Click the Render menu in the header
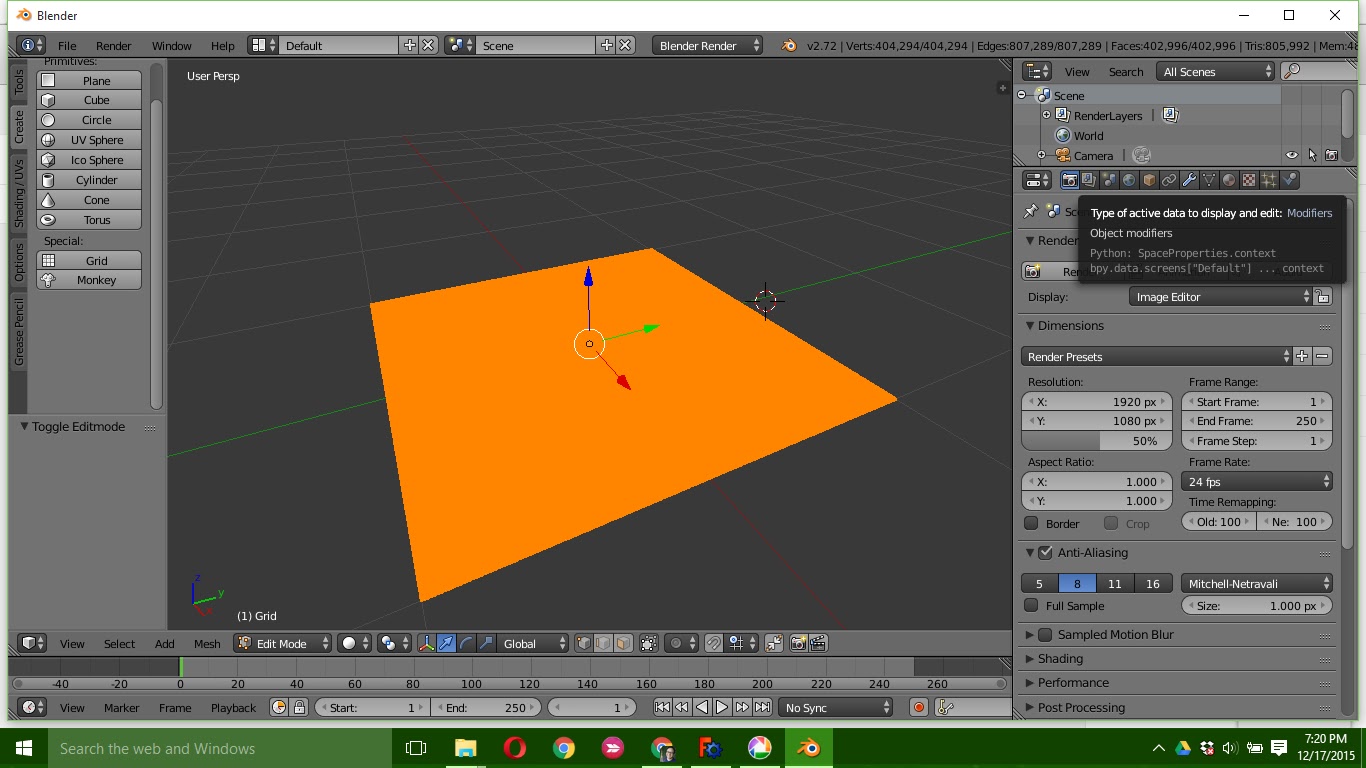Viewport: 1366px width, 768px height. [113, 45]
